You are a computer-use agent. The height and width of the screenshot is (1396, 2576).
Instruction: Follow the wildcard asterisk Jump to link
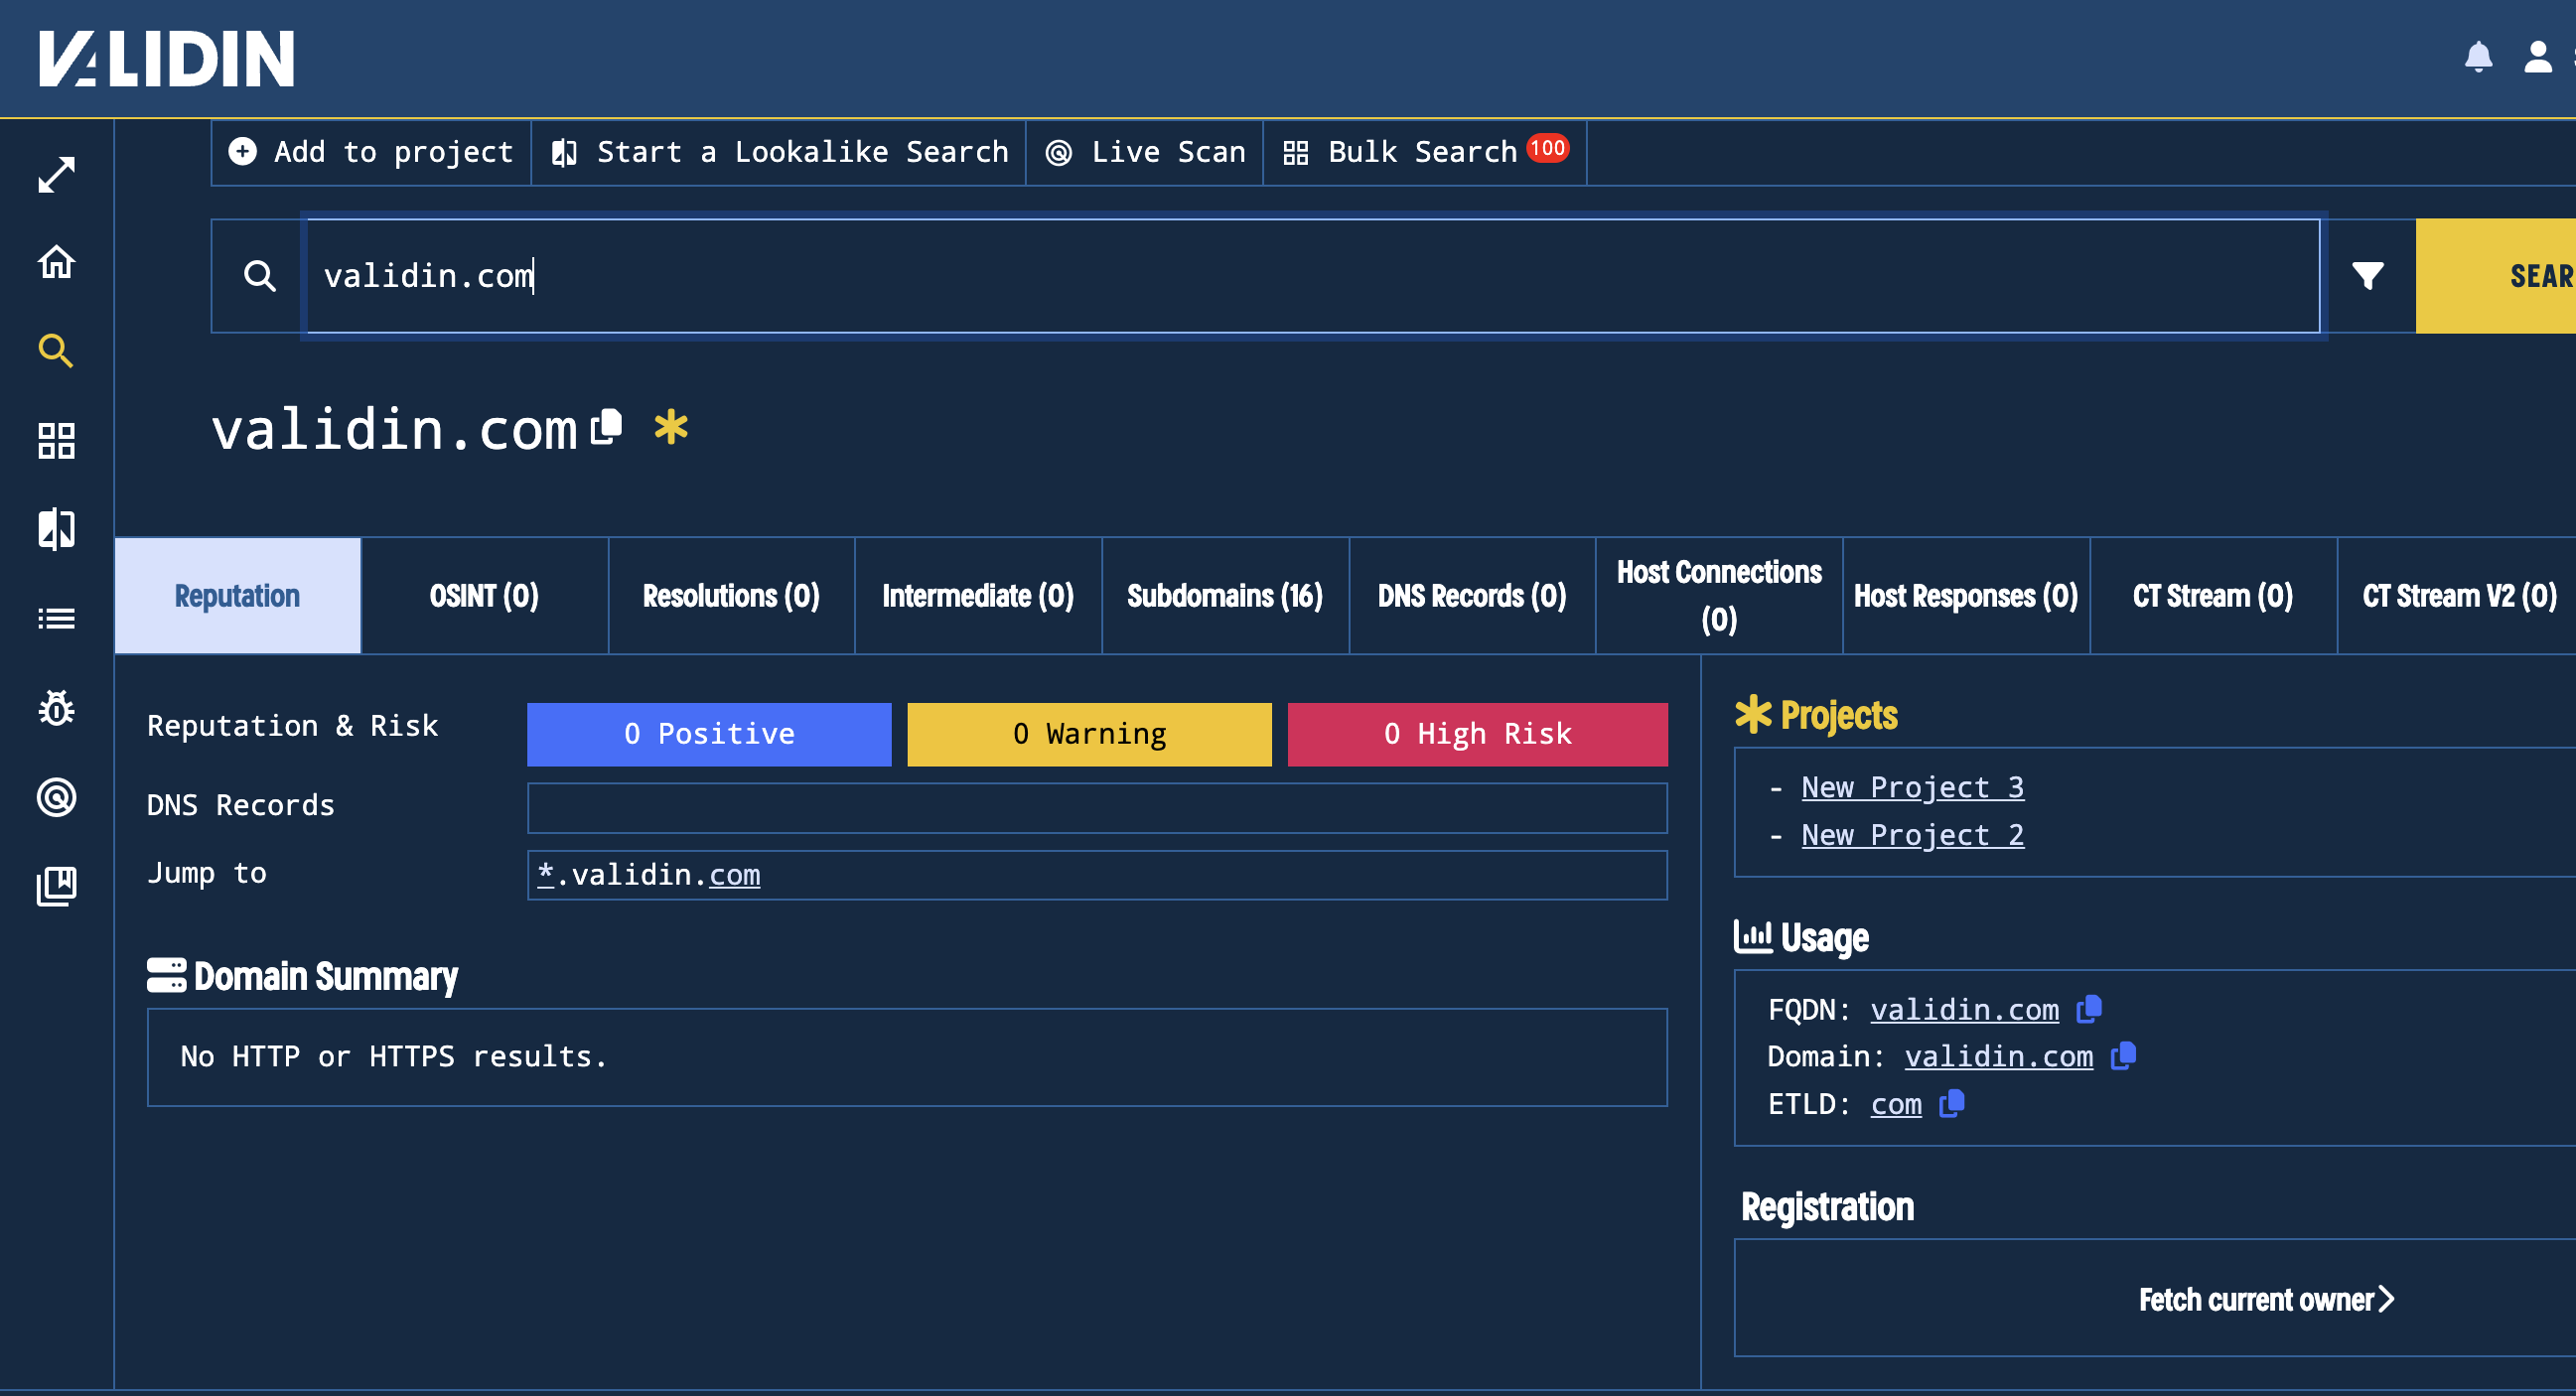click(545, 873)
